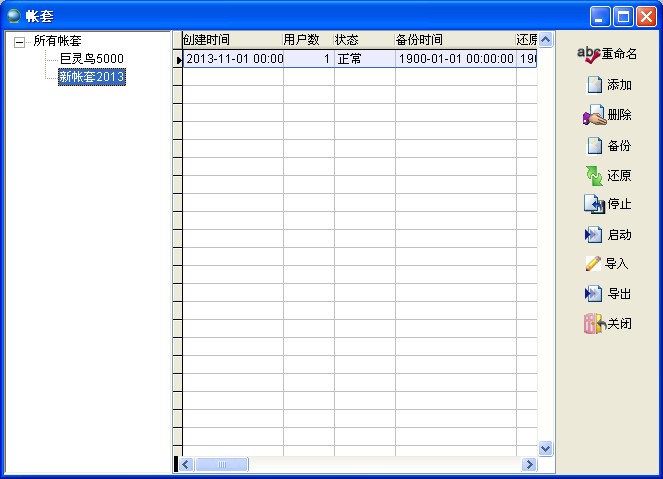Viewport: 663px width, 479px height.
Task: Click the 导出 (Export) icon button
Action: (594, 294)
